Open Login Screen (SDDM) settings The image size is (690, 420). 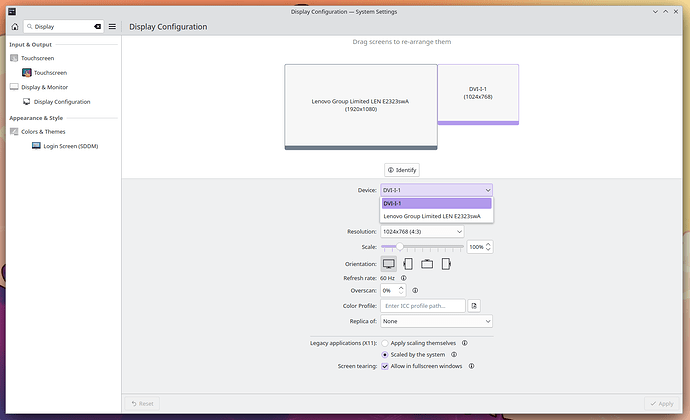point(70,146)
